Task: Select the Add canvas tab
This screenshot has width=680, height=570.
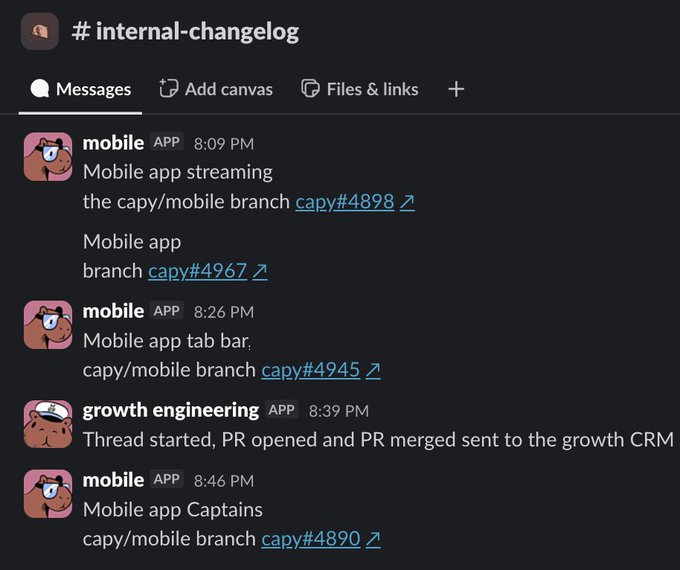Action: pyautogui.click(x=216, y=89)
